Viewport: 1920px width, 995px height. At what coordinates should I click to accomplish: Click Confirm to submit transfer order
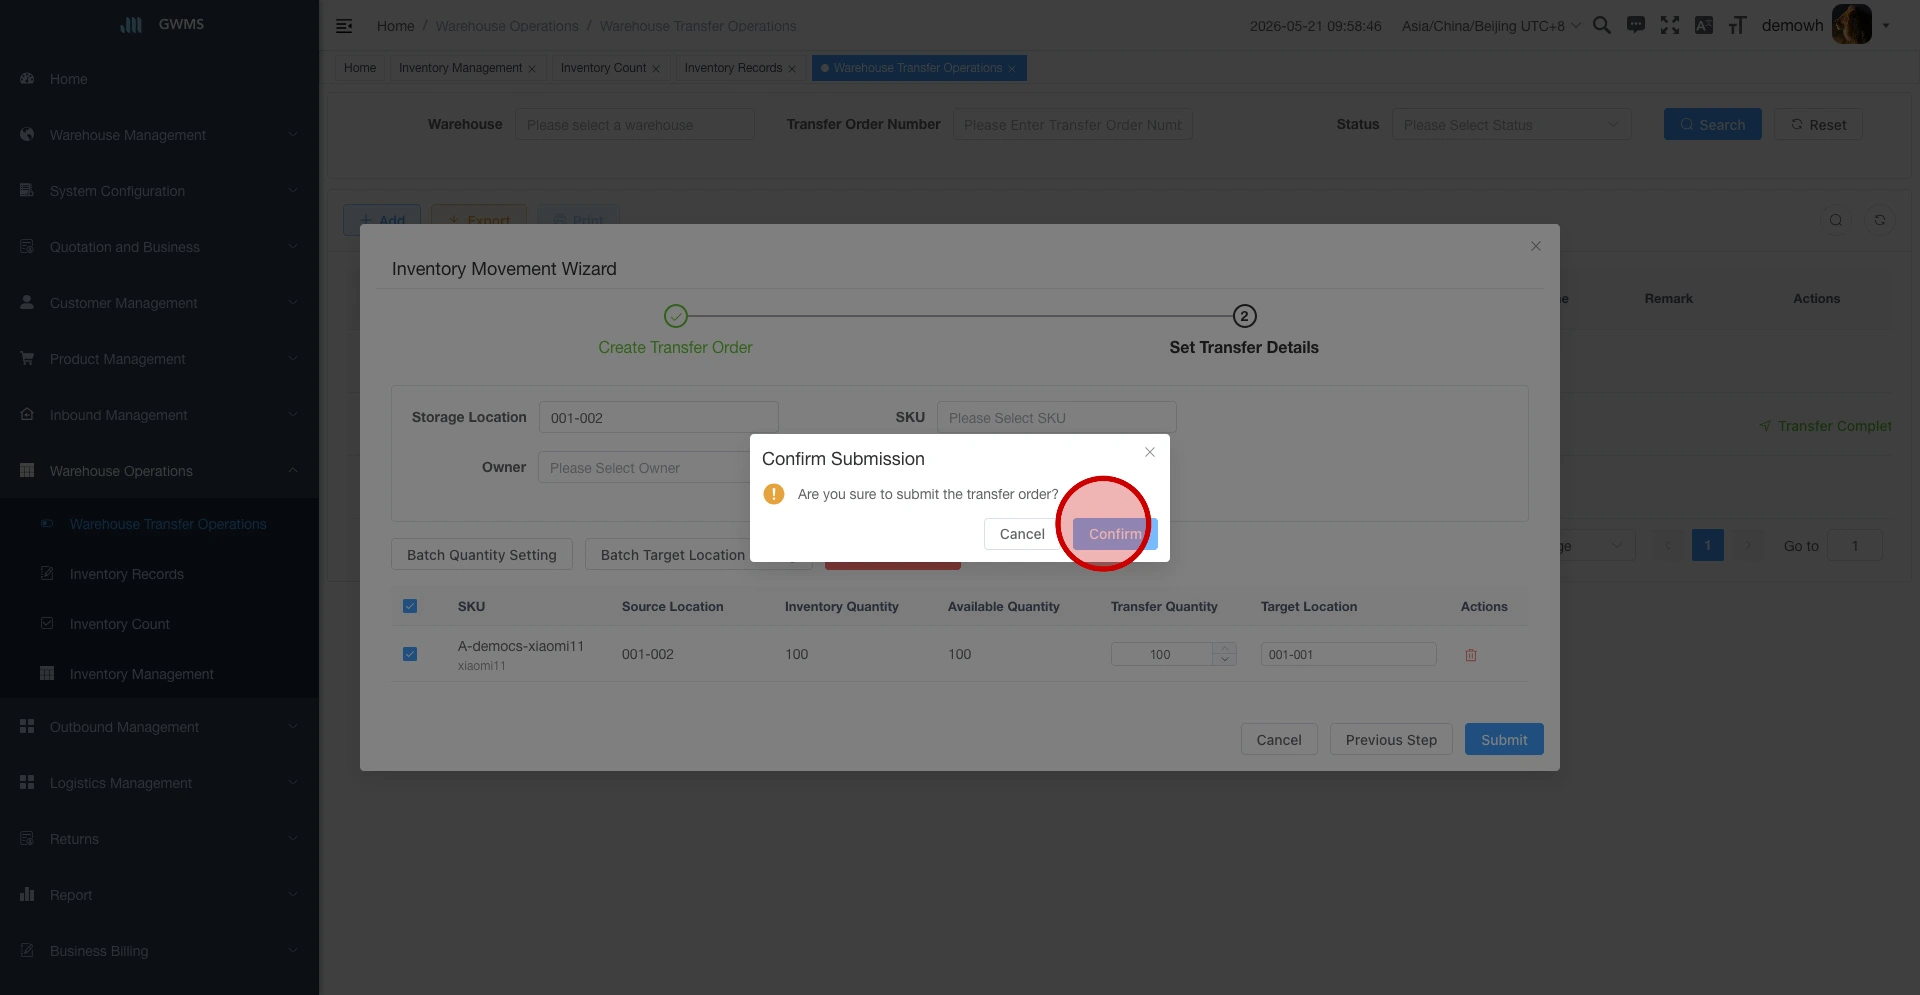[x=1115, y=534]
